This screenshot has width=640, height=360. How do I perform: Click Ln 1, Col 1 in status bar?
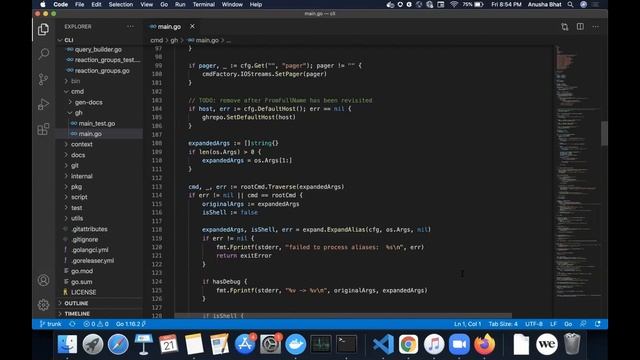[467, 324]
